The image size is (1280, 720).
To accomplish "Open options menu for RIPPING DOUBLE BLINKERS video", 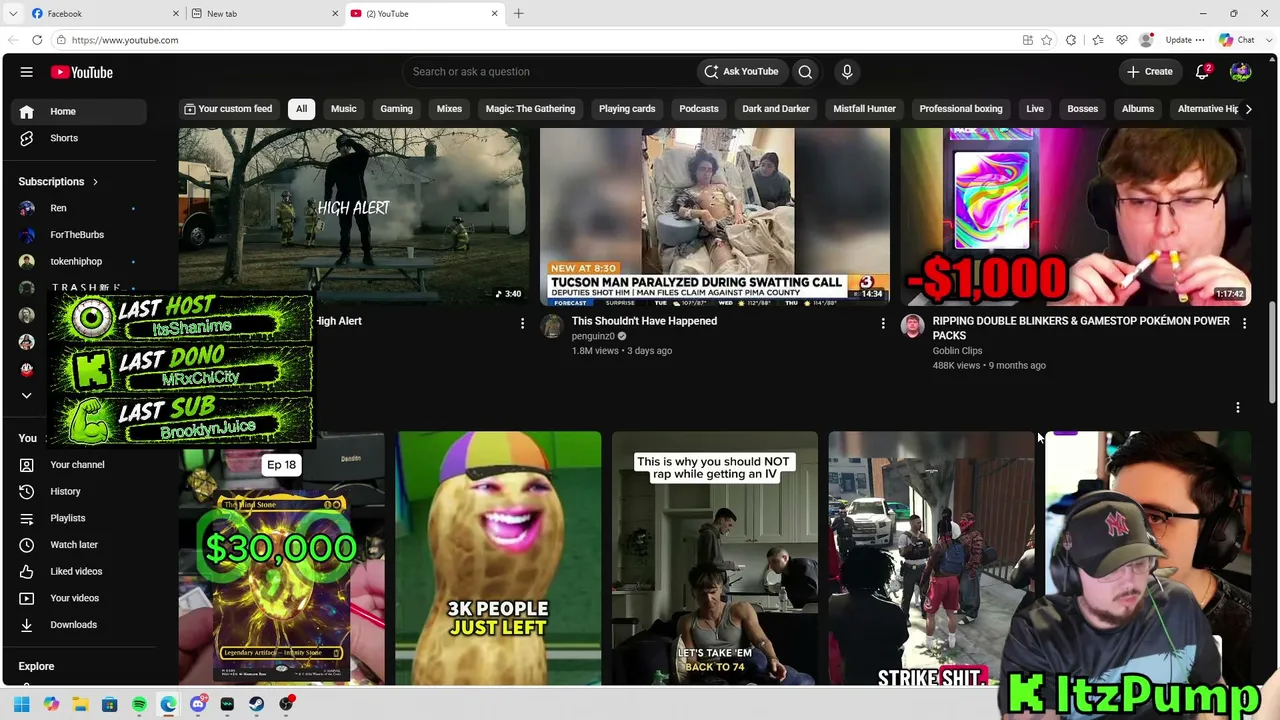I will [x=1244, y=323].
